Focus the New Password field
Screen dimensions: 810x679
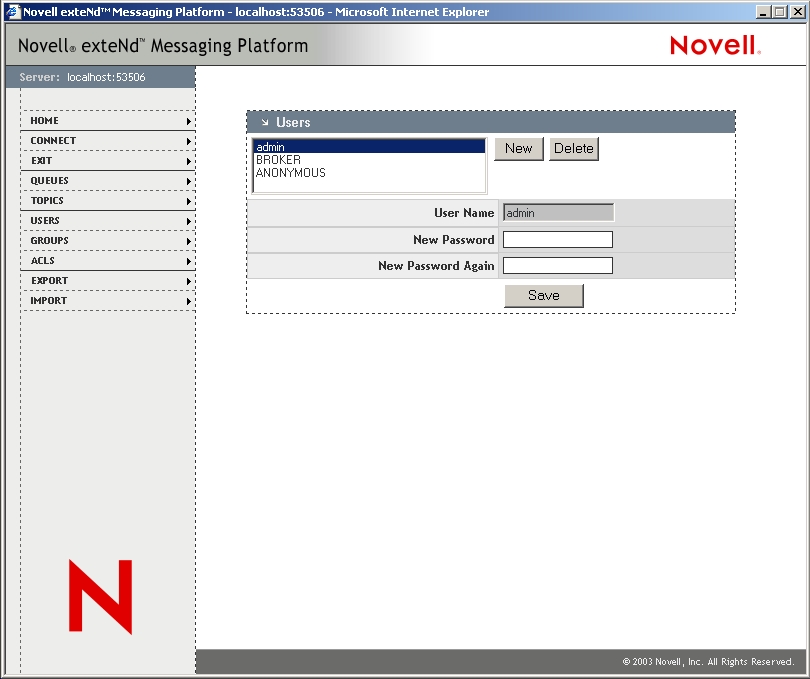click(x=558, y=239)
